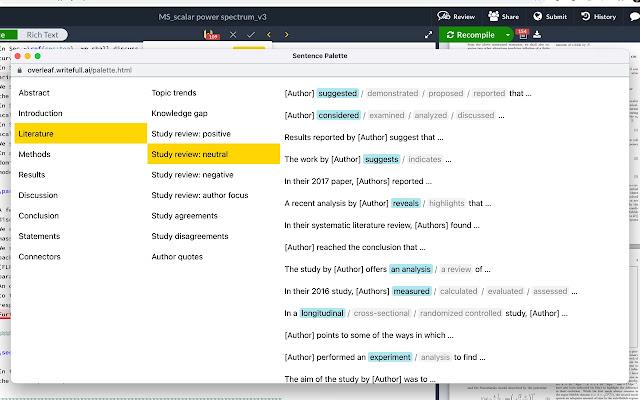
Task: Click the expand arrows beside Recompile
Action: [x=429, y=35]
